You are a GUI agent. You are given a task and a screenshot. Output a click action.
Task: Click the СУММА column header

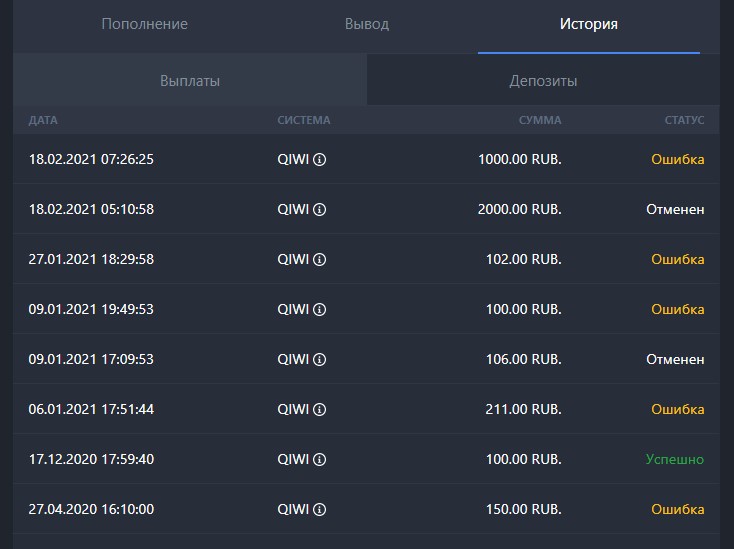tap(540, 120)
